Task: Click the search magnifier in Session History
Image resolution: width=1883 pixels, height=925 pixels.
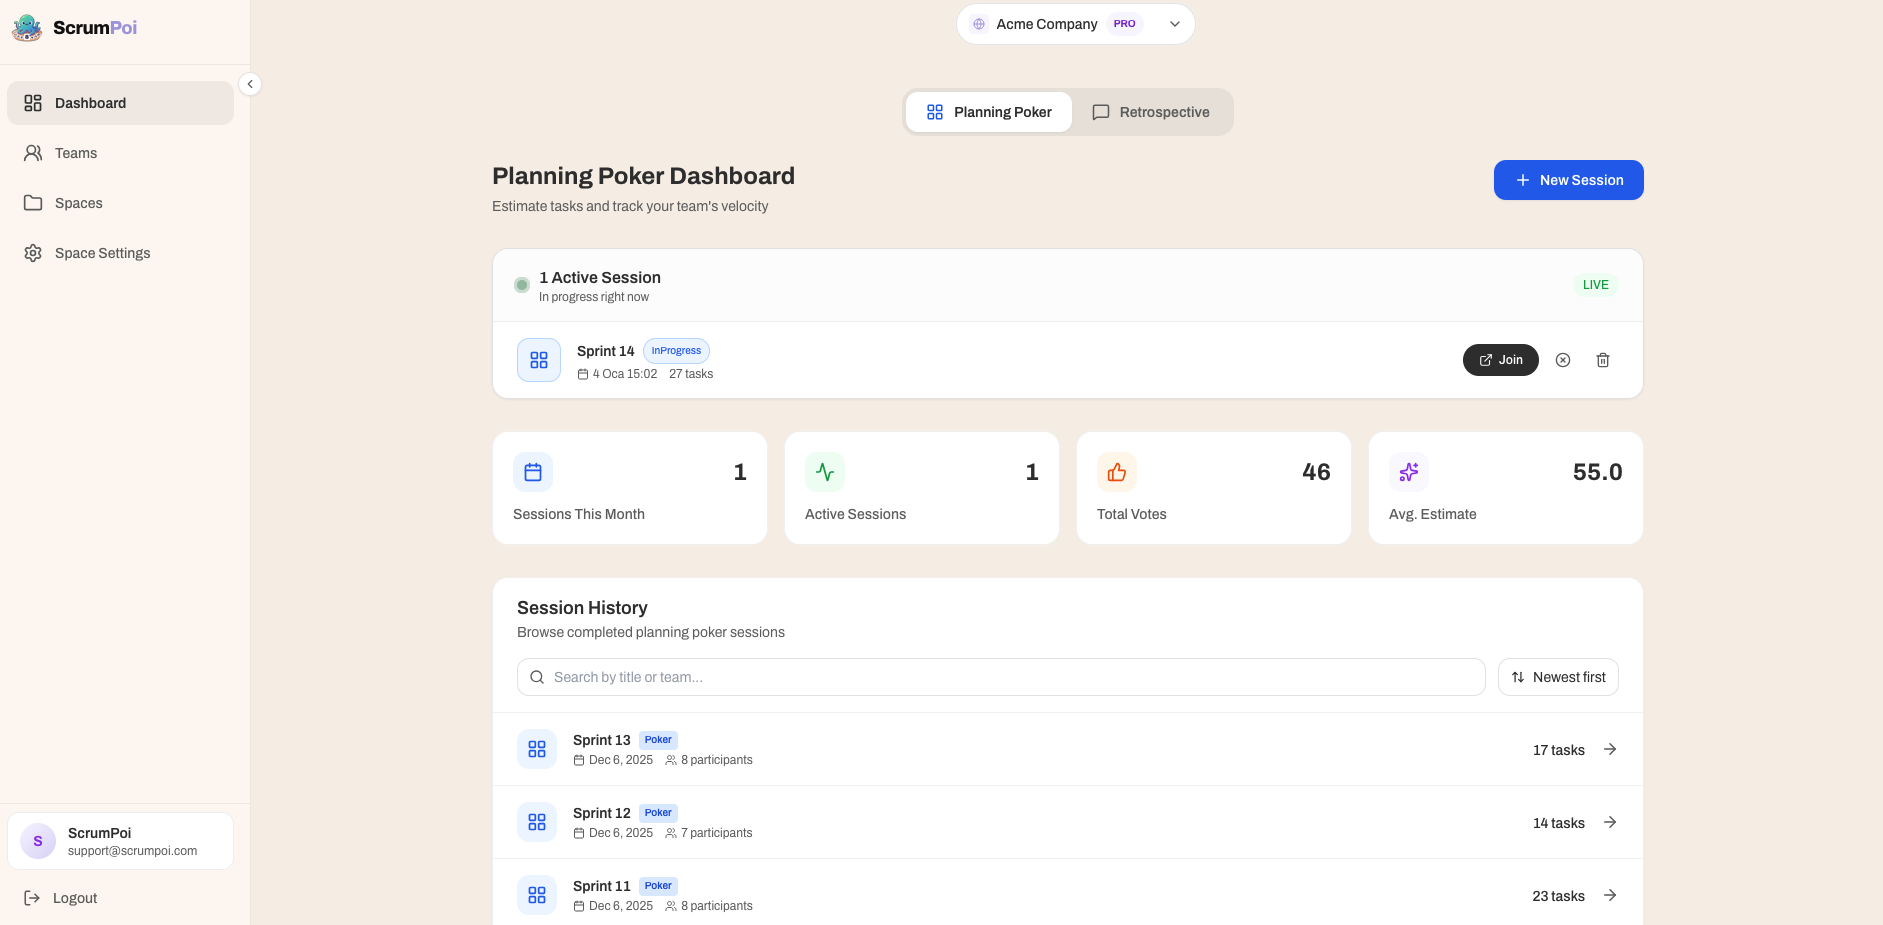Action: [x=537, y=677]
